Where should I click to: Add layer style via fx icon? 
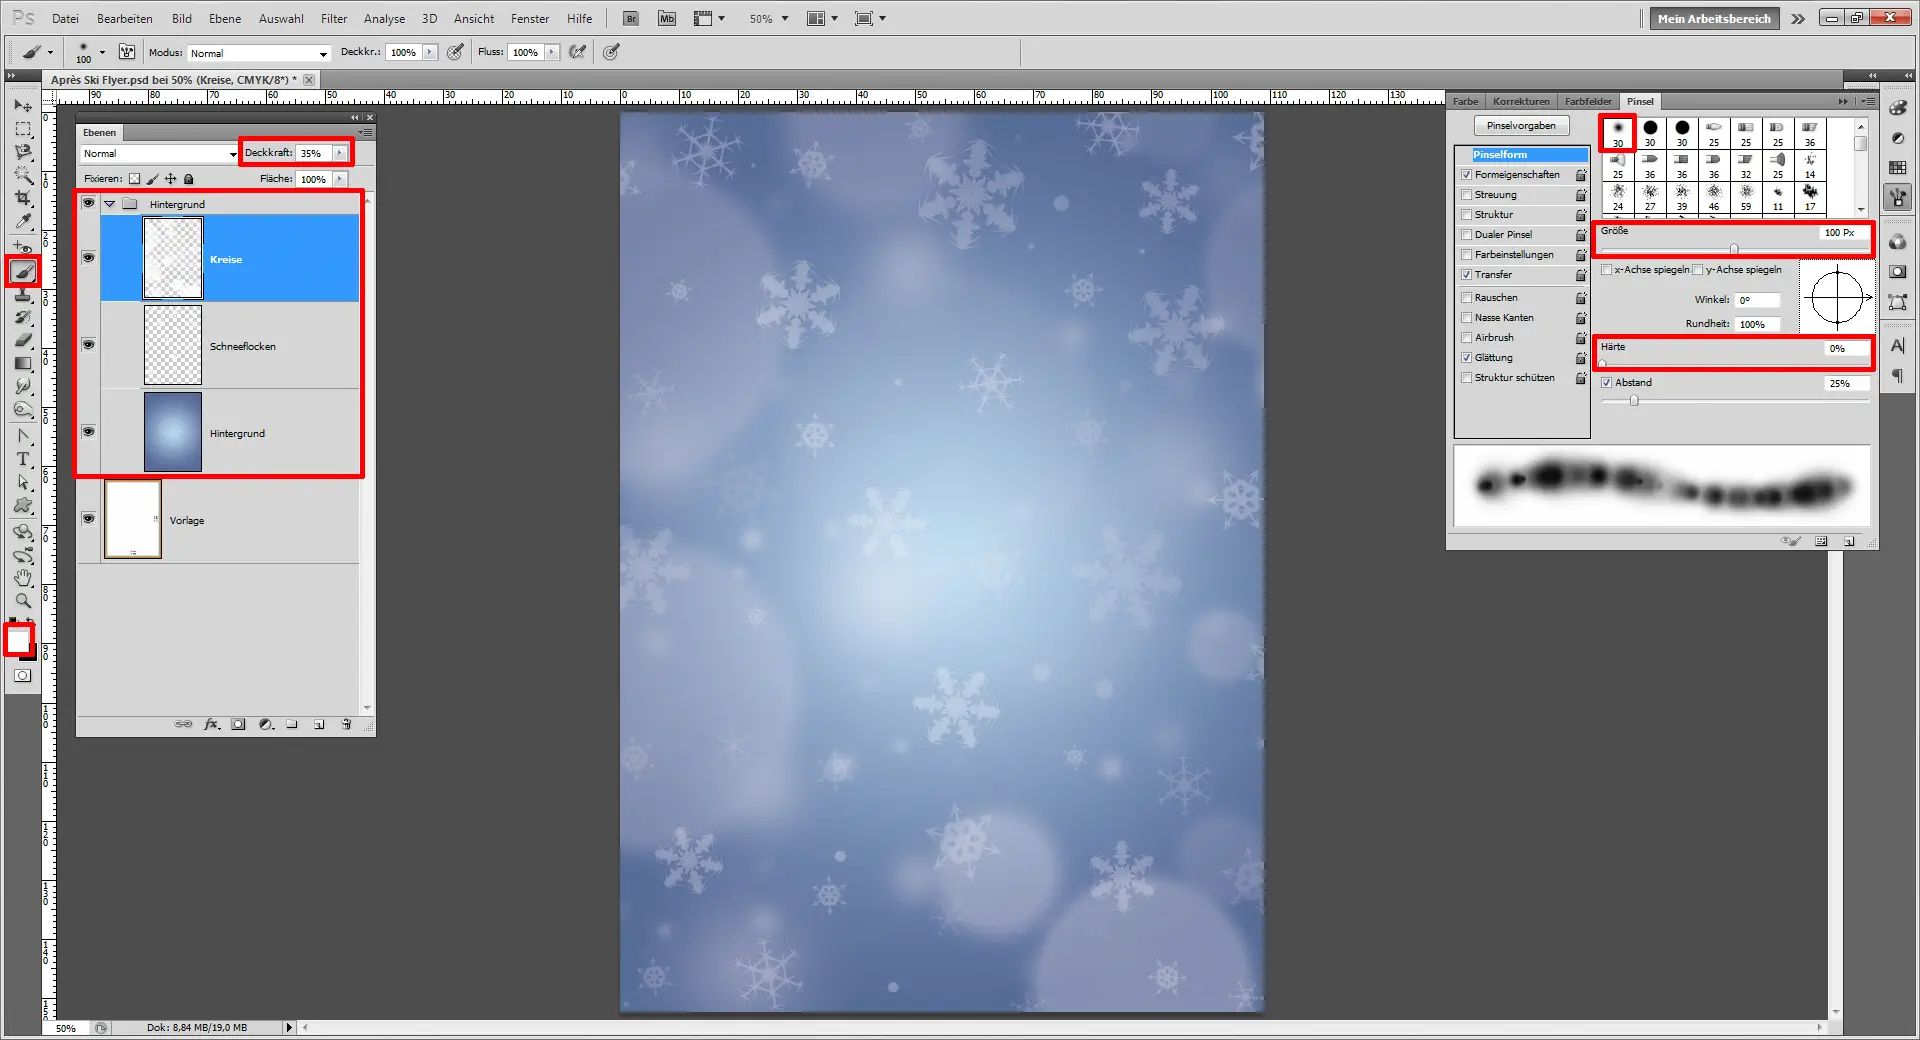tap(211, 724)
